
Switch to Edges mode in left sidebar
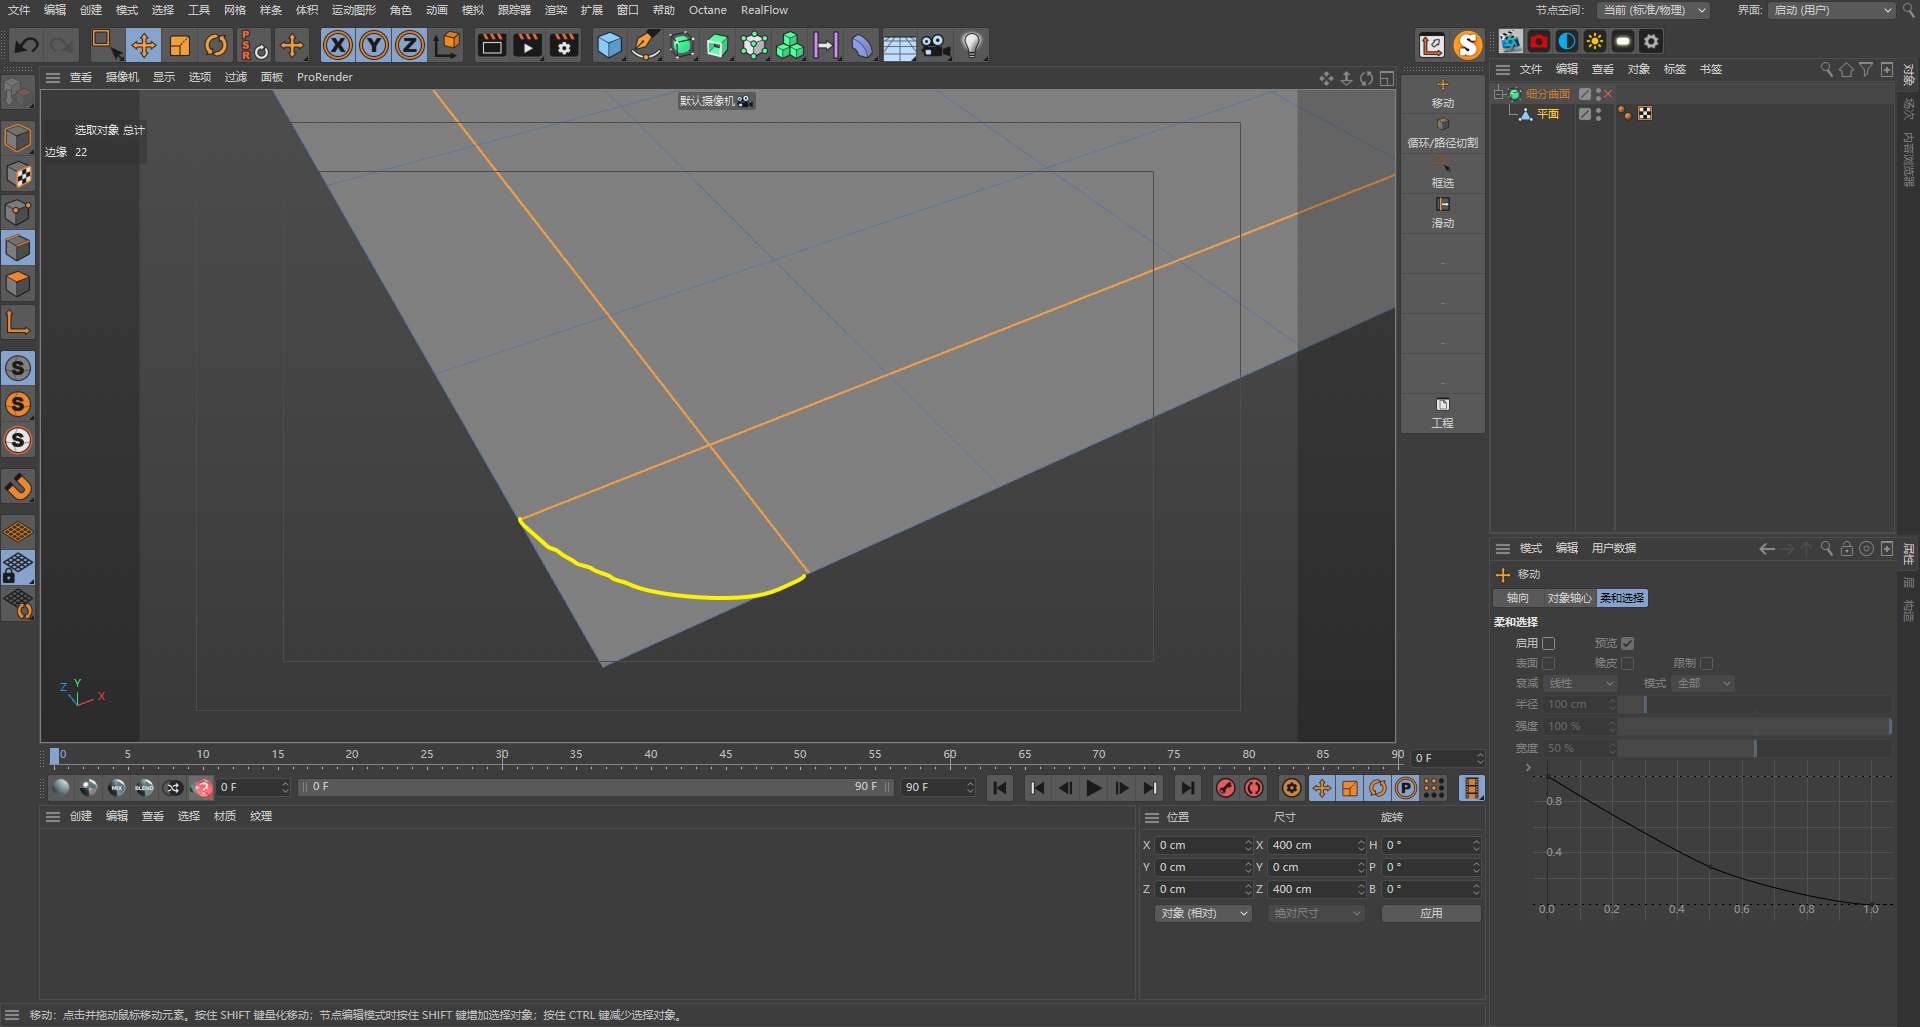tap(18, 248)
